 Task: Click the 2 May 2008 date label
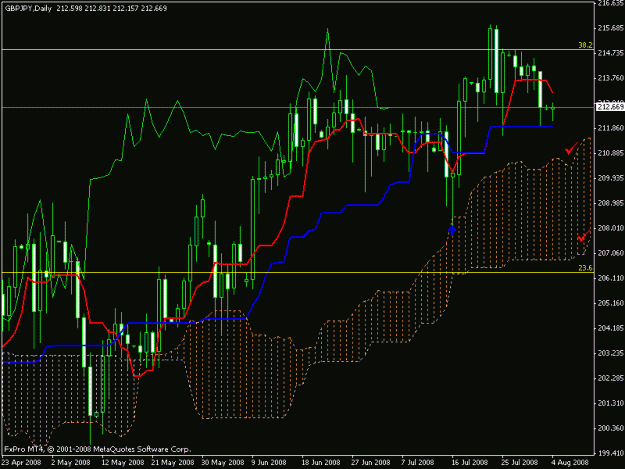(x=71, y=463)
